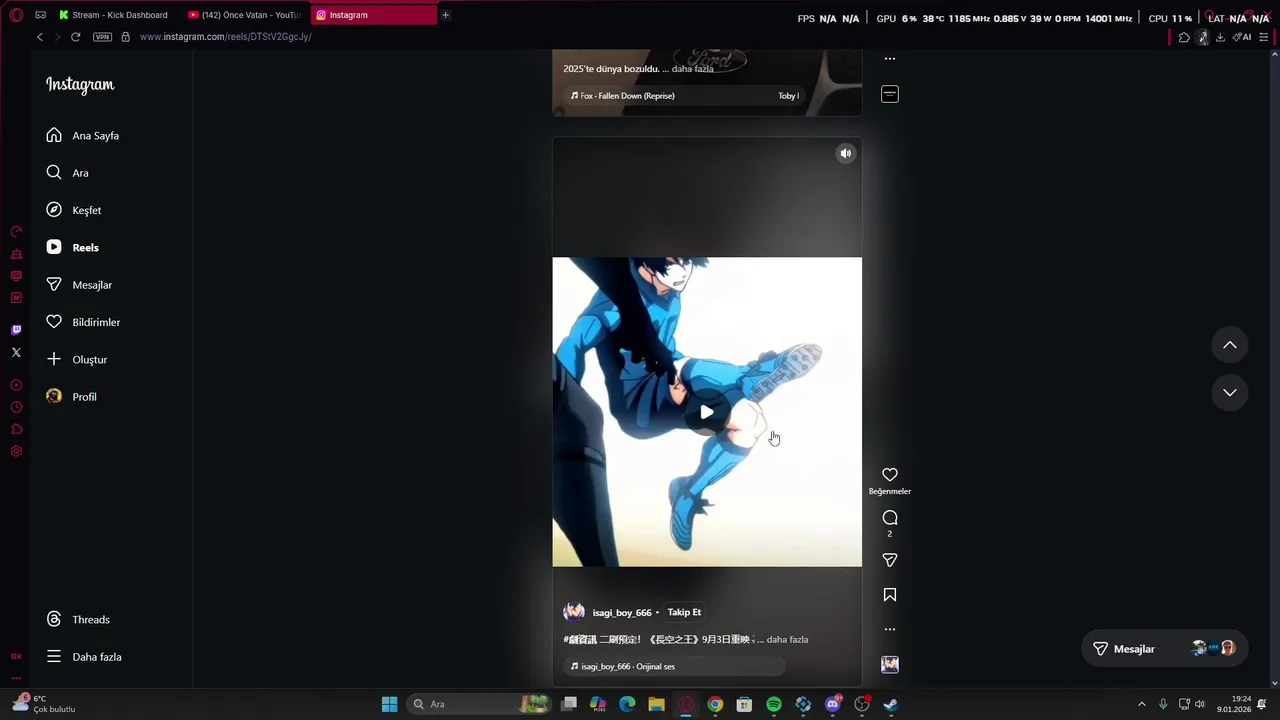Reload the page
Image resolution: width=1280 pixels, height=720 pixels.
click(x=75, y=37)
